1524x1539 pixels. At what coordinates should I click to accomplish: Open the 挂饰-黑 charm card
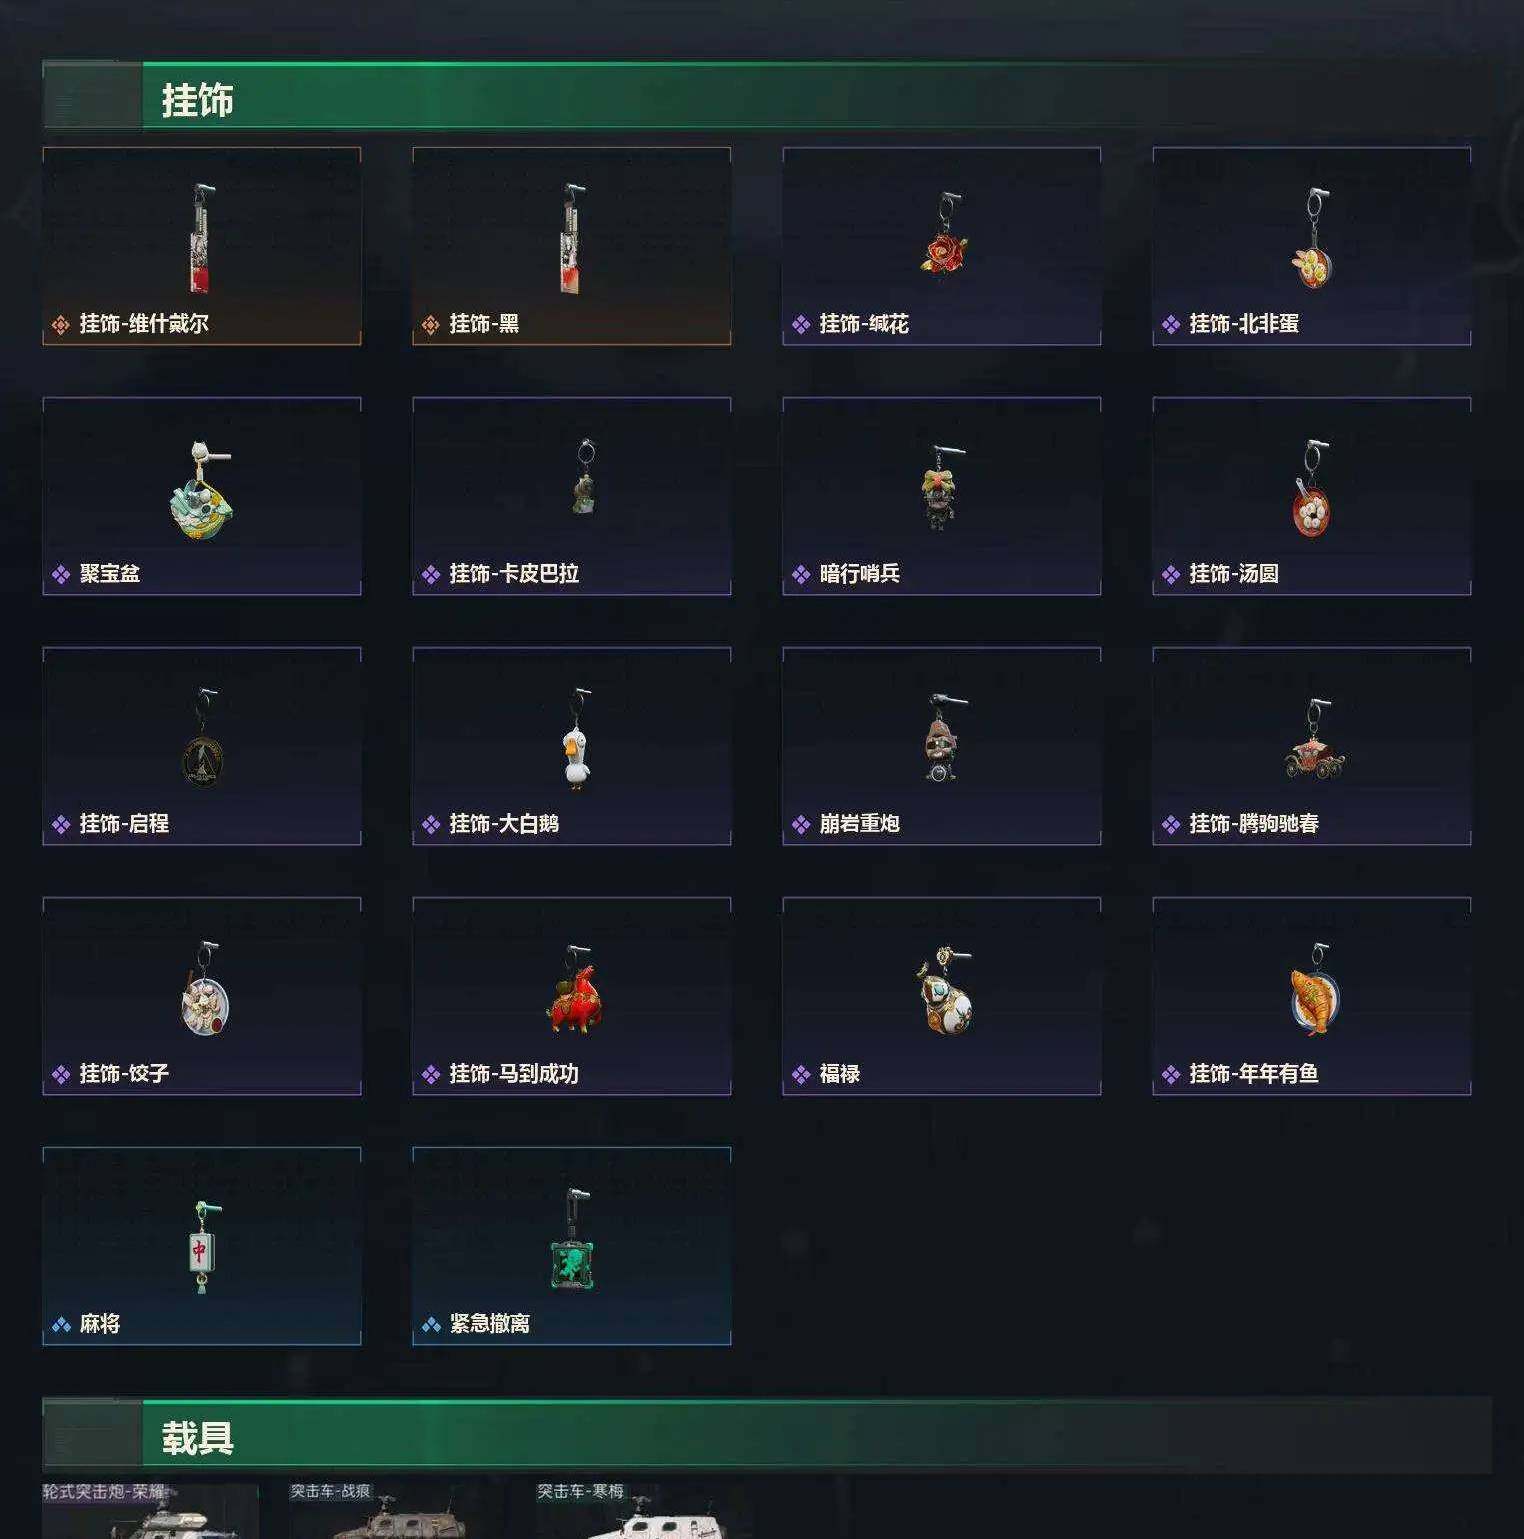click(x=572, y=246)
